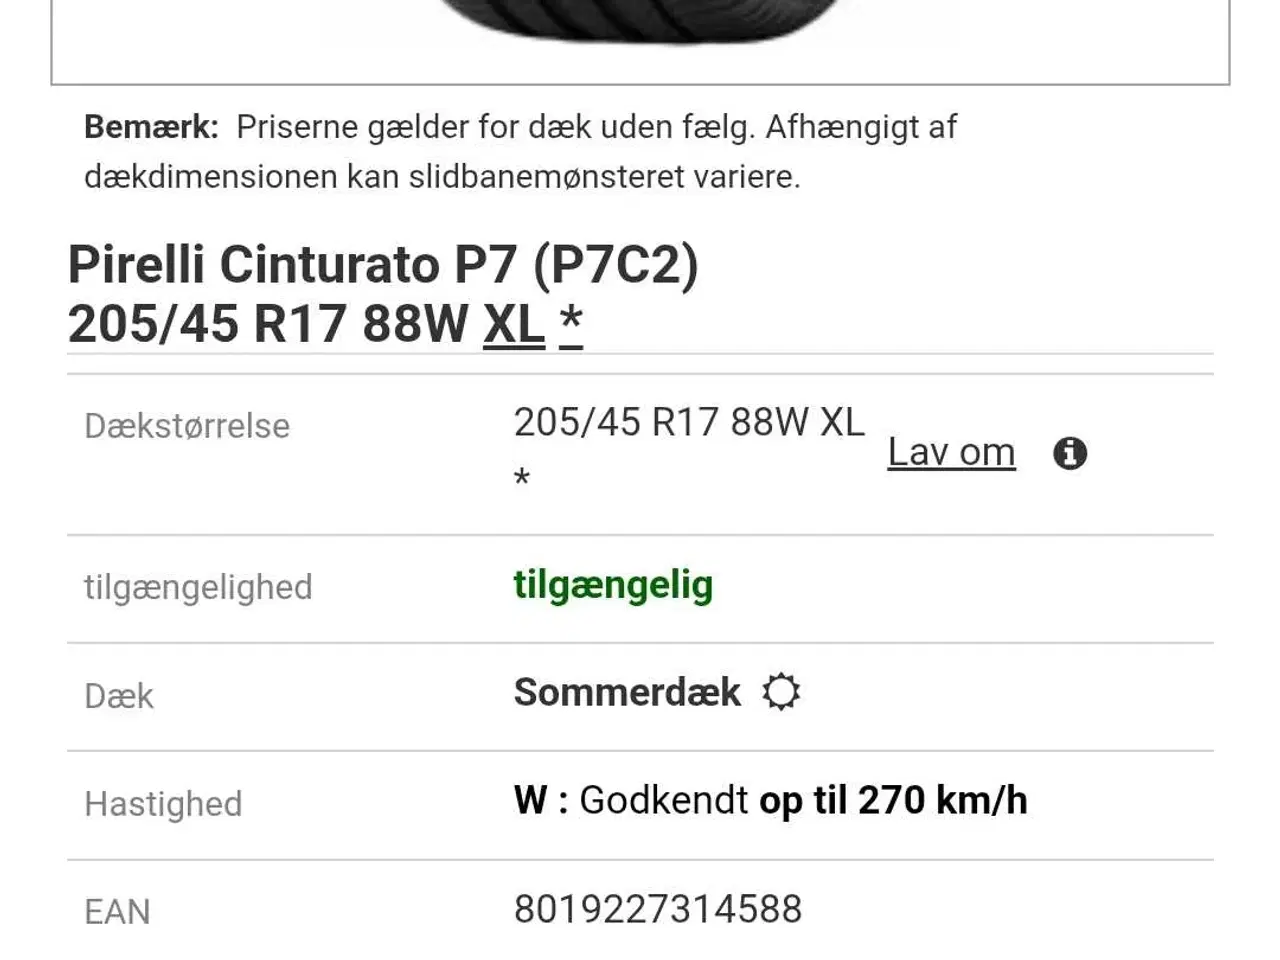
Task: Click the info icon next to Lav om
Action: tap(1071, 453)
